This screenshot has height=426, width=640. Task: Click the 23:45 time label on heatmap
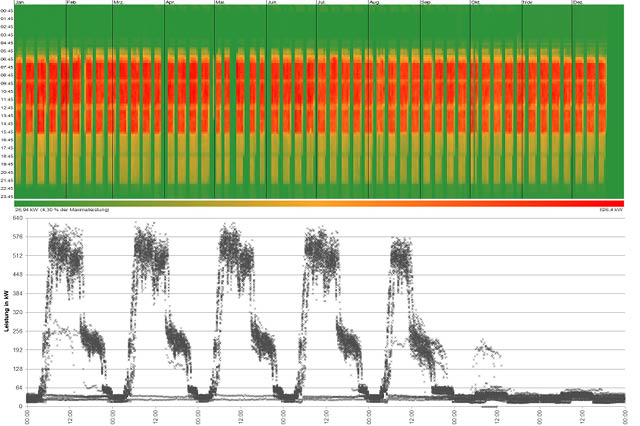point(7,196)
